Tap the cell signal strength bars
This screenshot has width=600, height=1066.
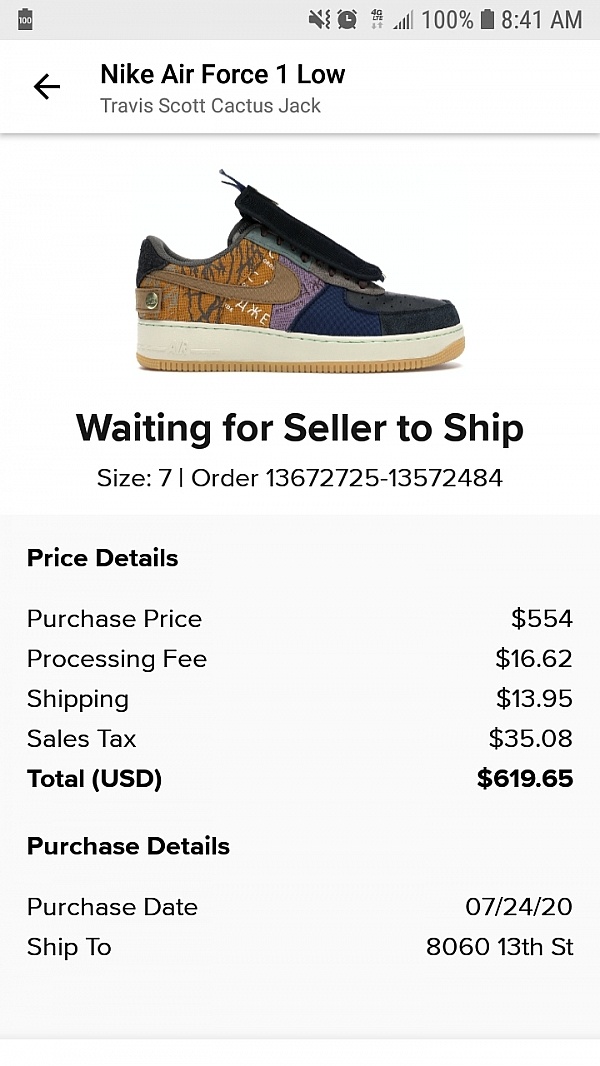click(403, 19)
